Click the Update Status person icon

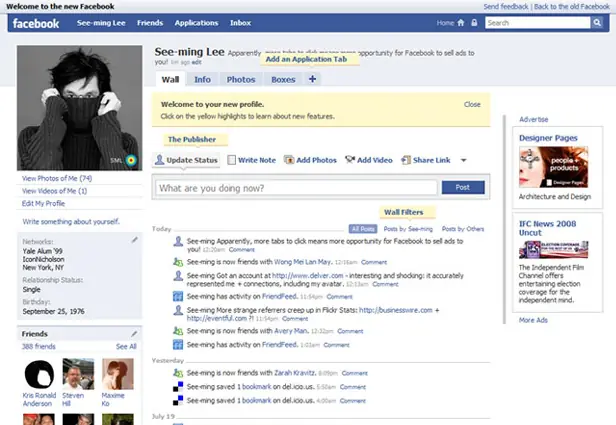click(x=159, y=160)
